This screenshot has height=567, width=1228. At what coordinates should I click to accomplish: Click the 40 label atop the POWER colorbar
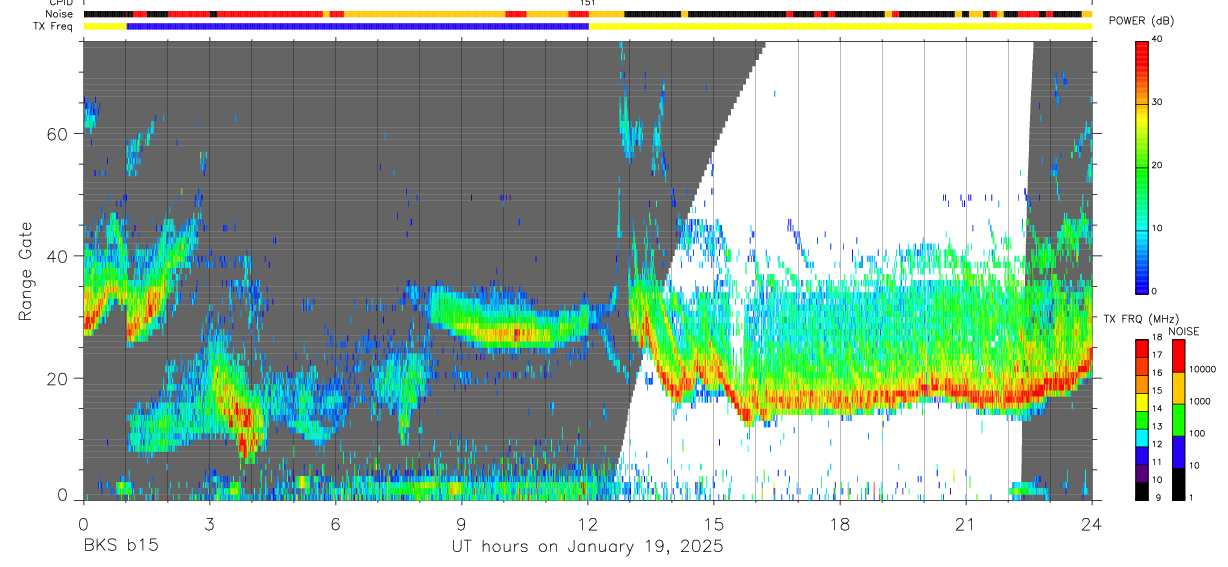tap(1157, 39)
